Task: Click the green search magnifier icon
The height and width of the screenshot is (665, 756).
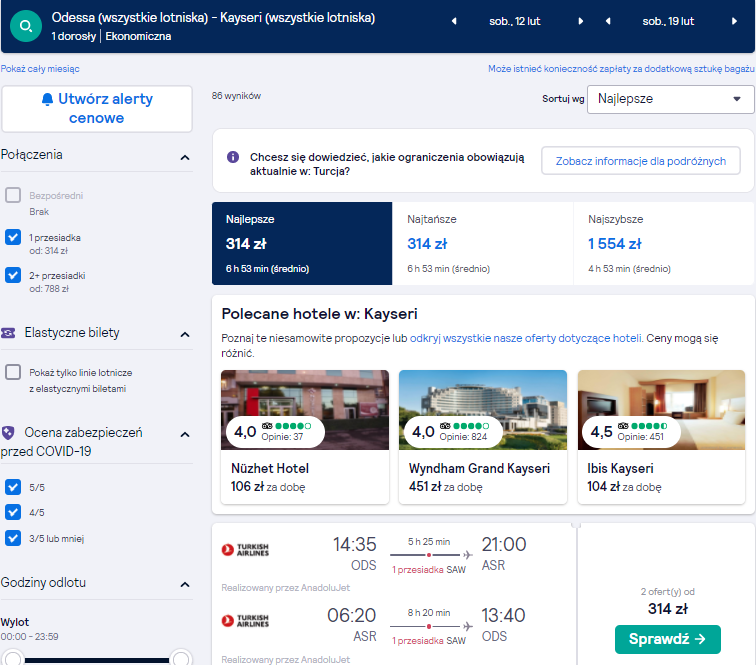Action: (26, 26)
